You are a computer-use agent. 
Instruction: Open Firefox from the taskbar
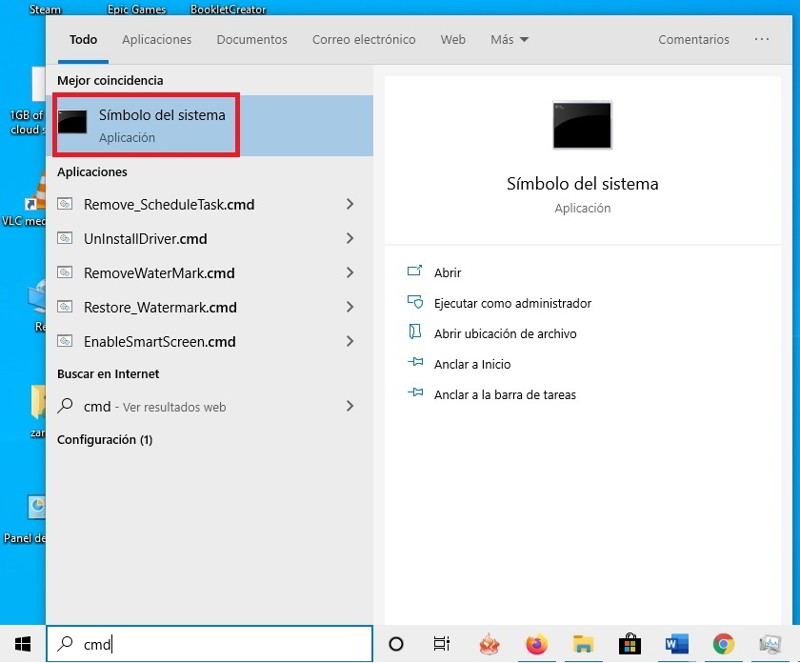point(536,644)
